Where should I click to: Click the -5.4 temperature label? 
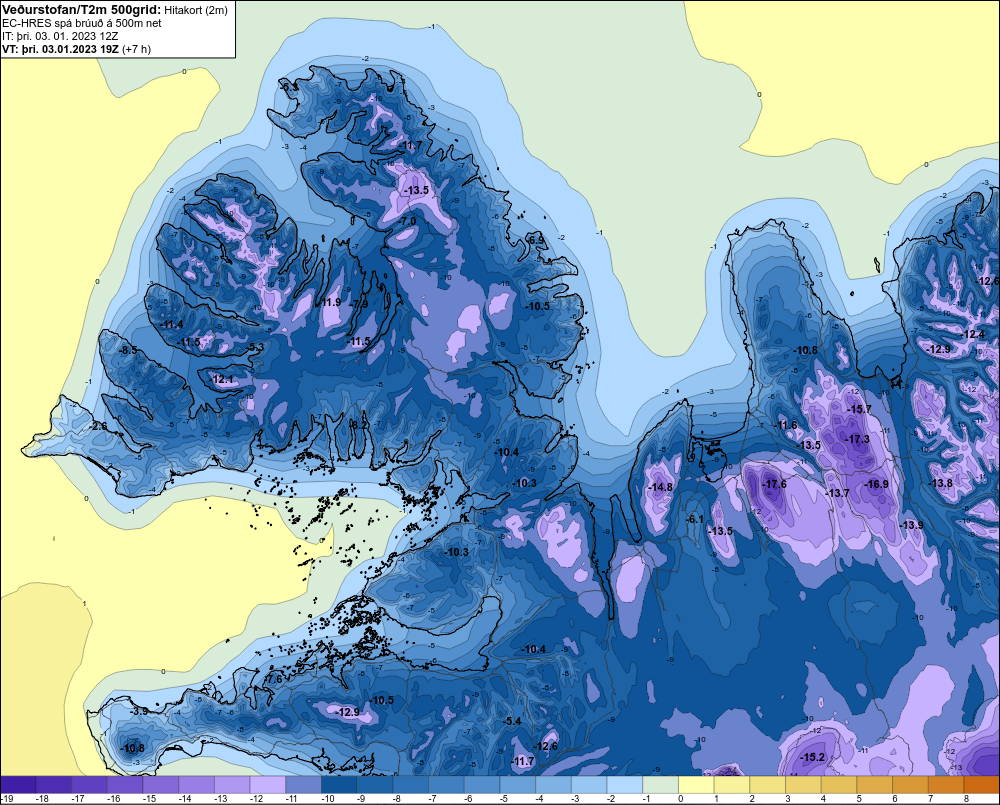512,721
